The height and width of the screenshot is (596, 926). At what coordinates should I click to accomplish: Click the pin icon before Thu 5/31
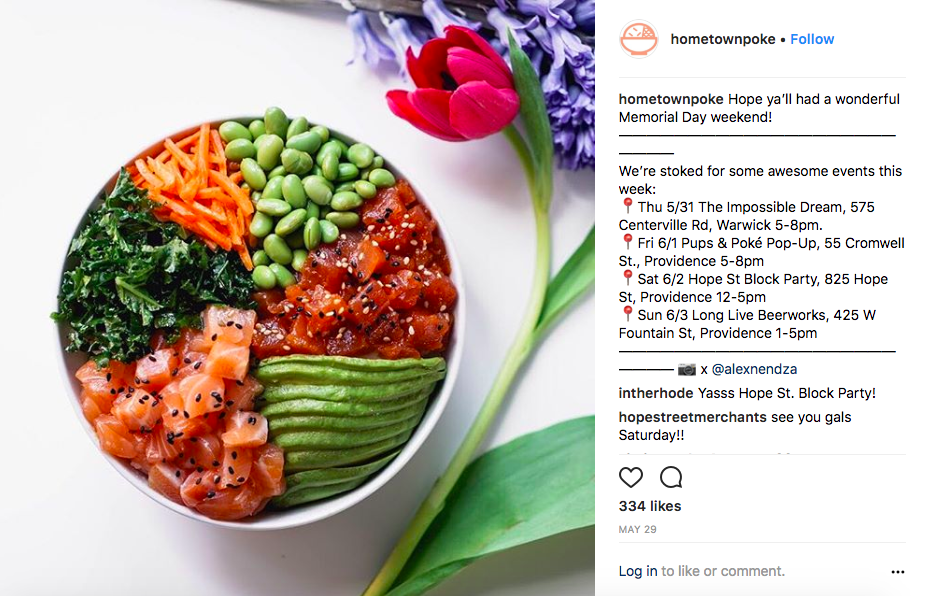point(627,206)
